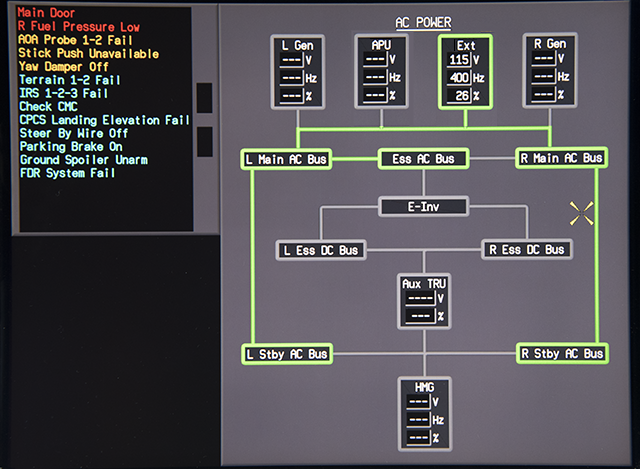Viewport: 640px width, 469px height.
Task: Click the R Gen load percent readout
Action: [x=543, y=95]
